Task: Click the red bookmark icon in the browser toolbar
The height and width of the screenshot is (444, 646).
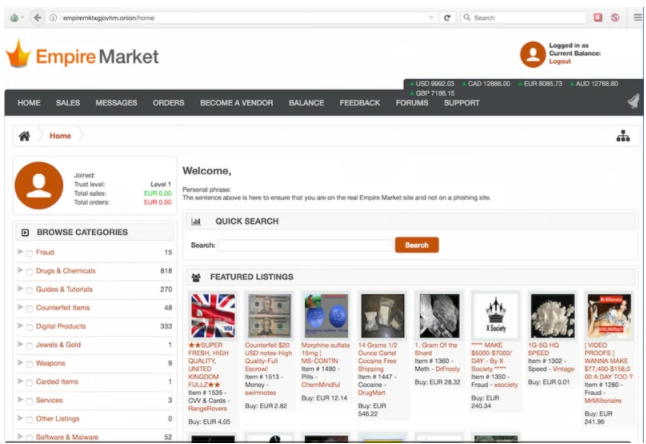Action: pos(598,17)
